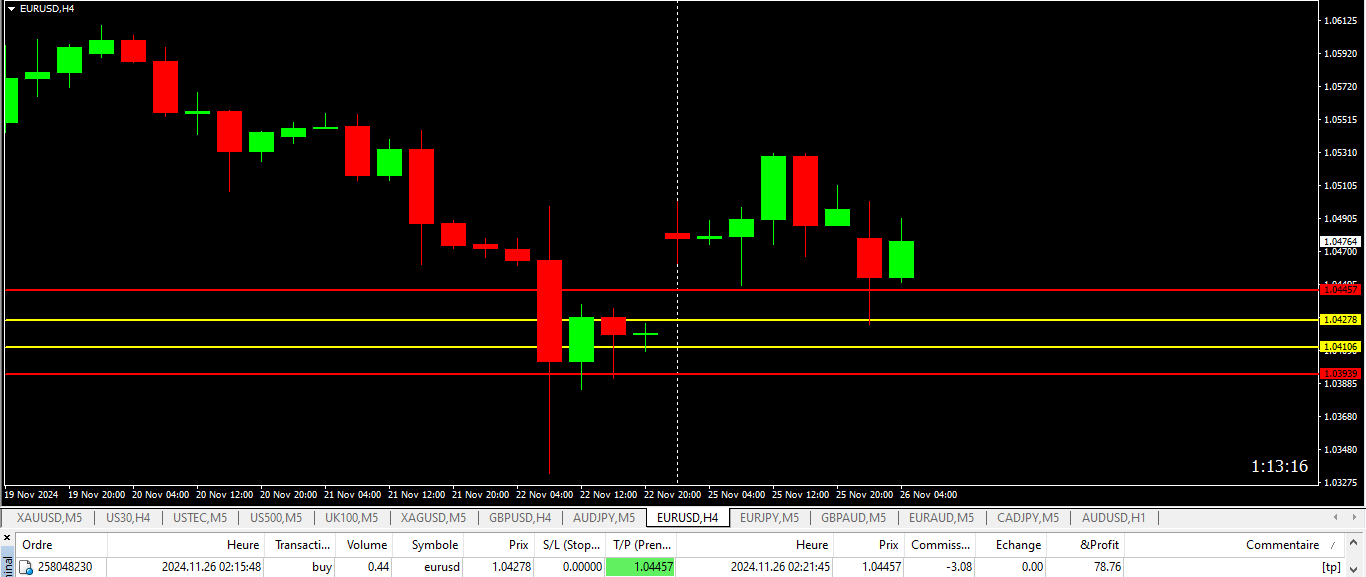Select the green T/P cell 1.04457
1366x577 pixels.
pyautogui.click(x=641, y=567)
